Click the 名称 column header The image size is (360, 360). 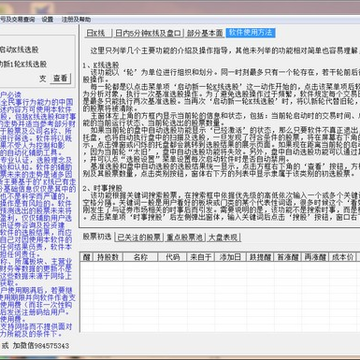point(140,257)
